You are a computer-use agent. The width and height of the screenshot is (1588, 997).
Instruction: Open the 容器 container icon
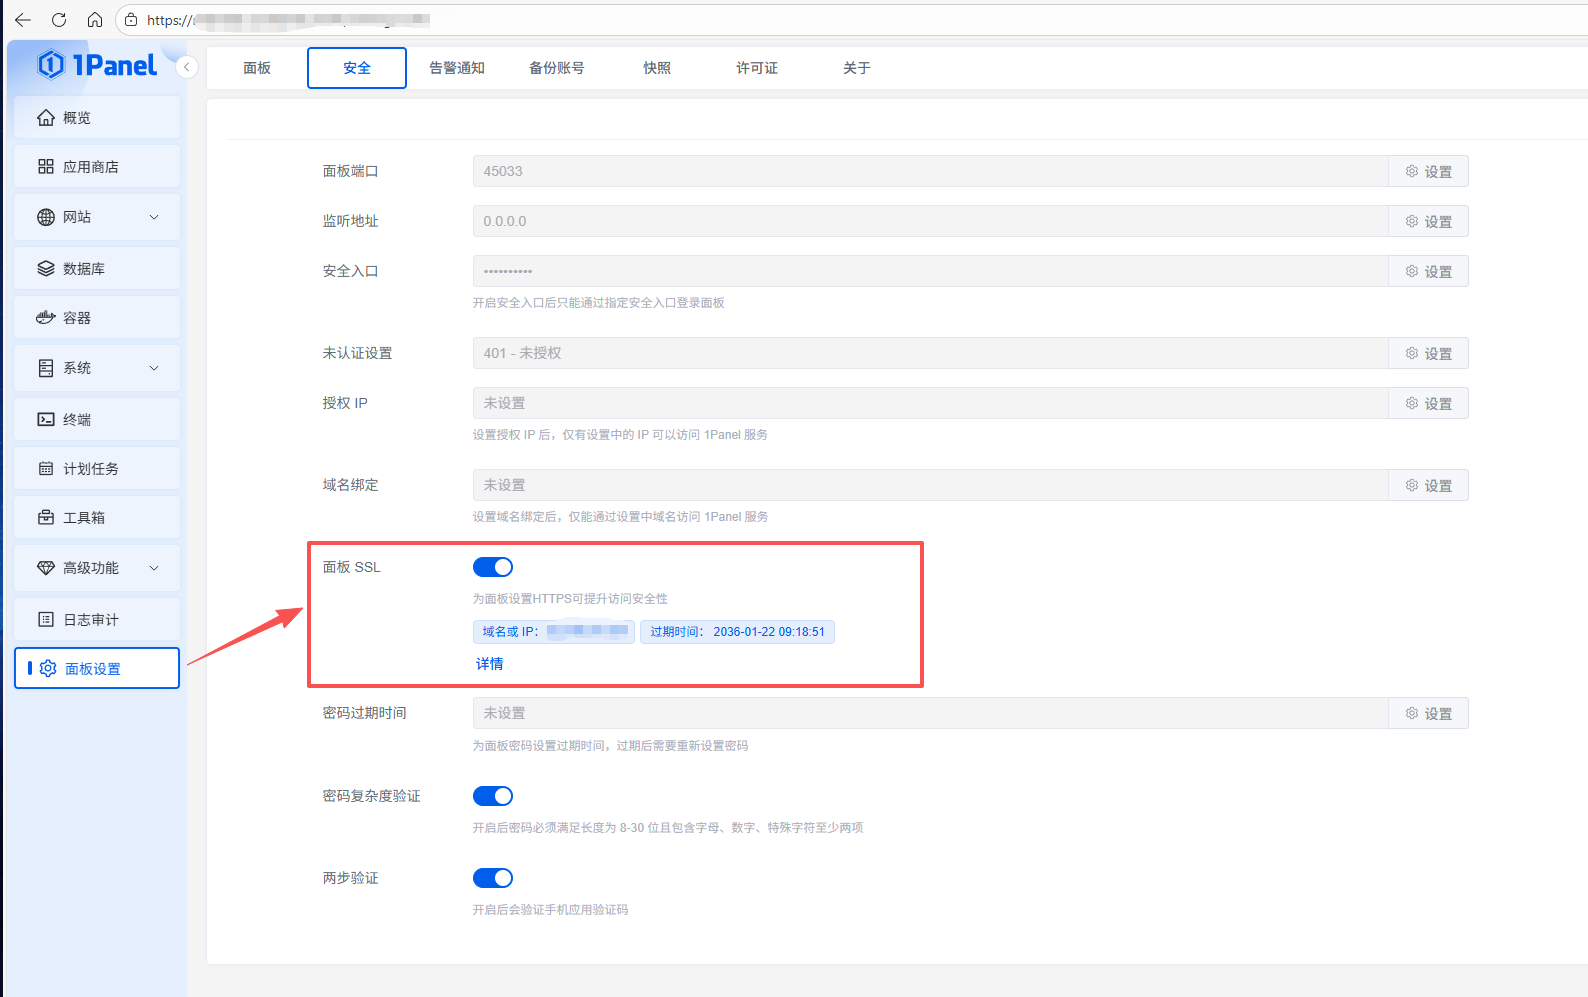pos(46,318)
